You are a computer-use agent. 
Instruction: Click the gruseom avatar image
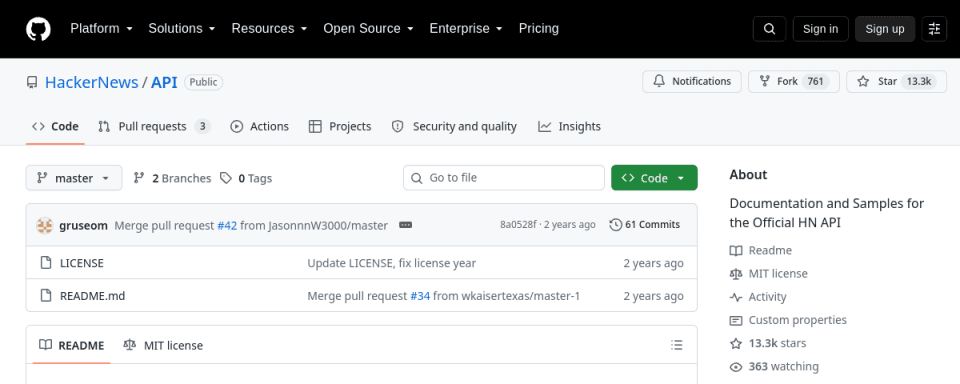click(45, 225)
